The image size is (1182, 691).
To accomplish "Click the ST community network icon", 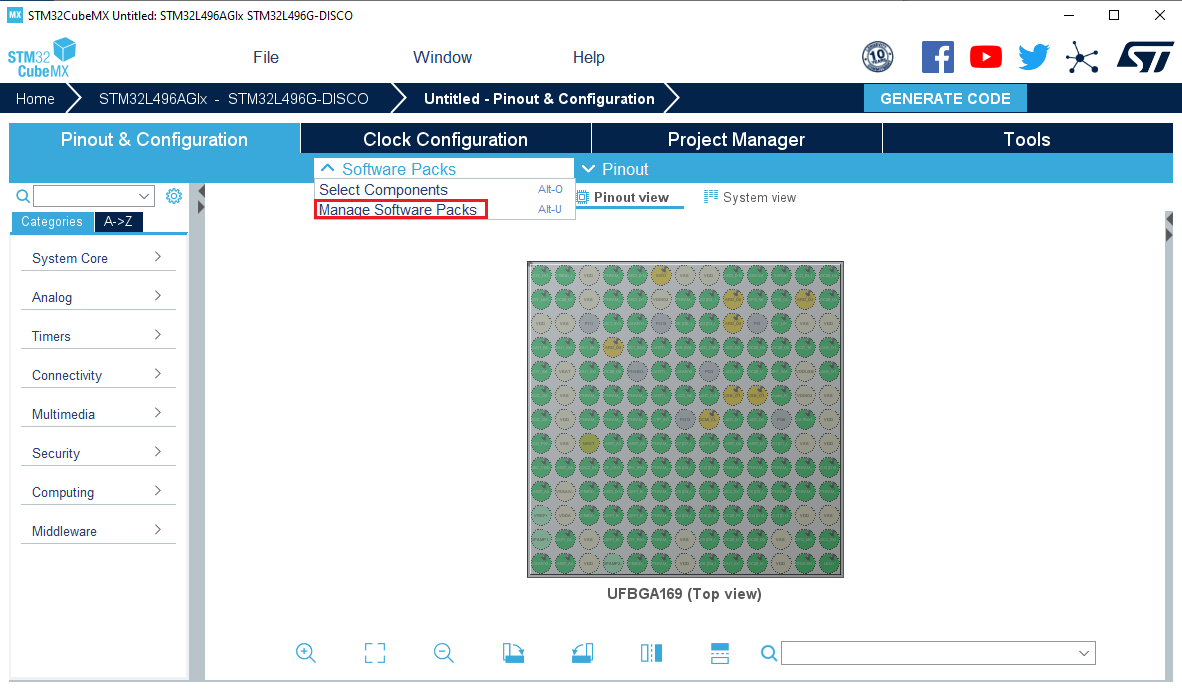I will point(1082,57).
